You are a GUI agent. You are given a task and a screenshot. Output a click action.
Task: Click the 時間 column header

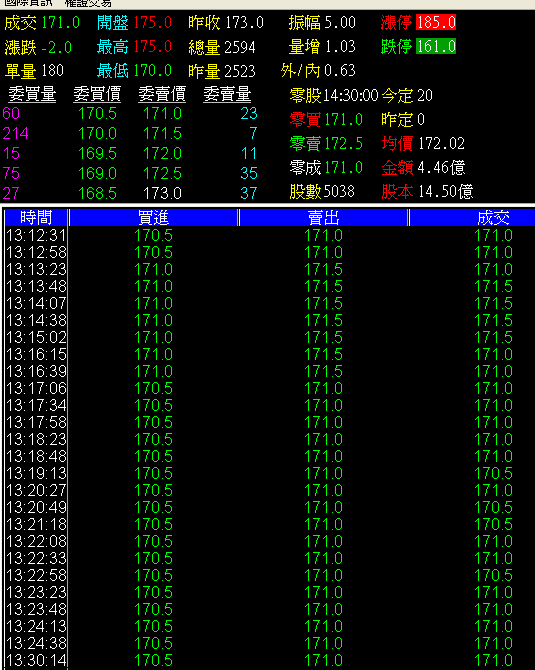(36, 217)
